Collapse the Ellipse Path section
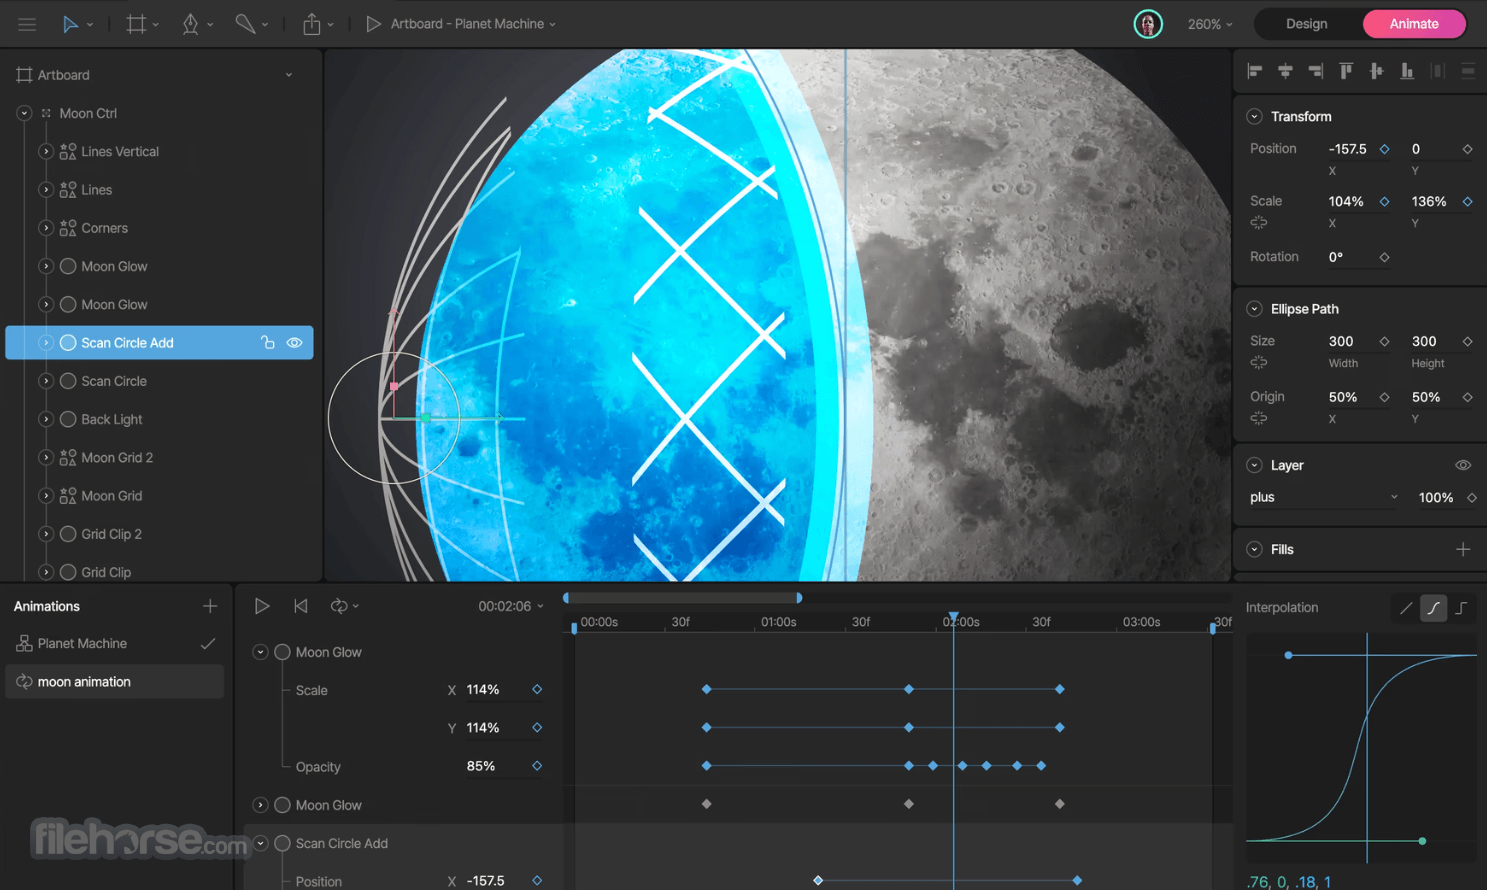1487x890 pixels. 1254,309
